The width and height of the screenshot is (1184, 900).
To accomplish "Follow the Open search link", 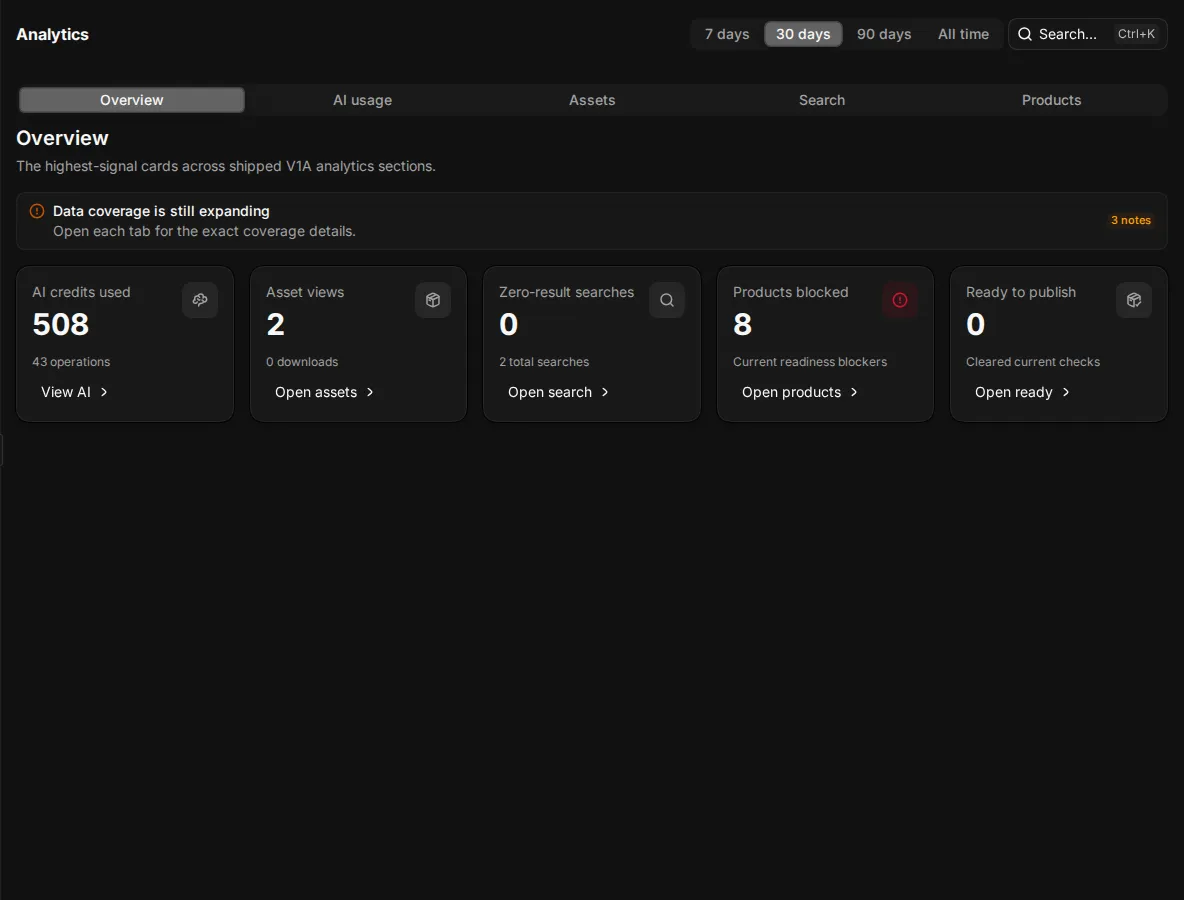I will 558,392.
